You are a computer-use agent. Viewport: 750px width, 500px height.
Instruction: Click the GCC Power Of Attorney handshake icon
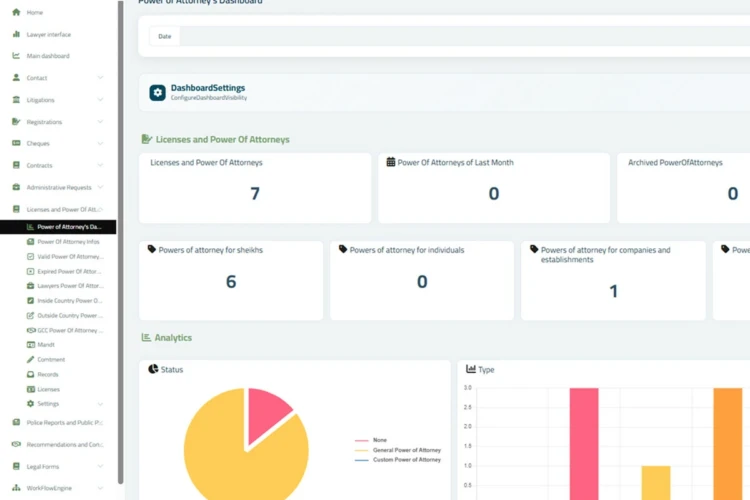click(31, 330)
